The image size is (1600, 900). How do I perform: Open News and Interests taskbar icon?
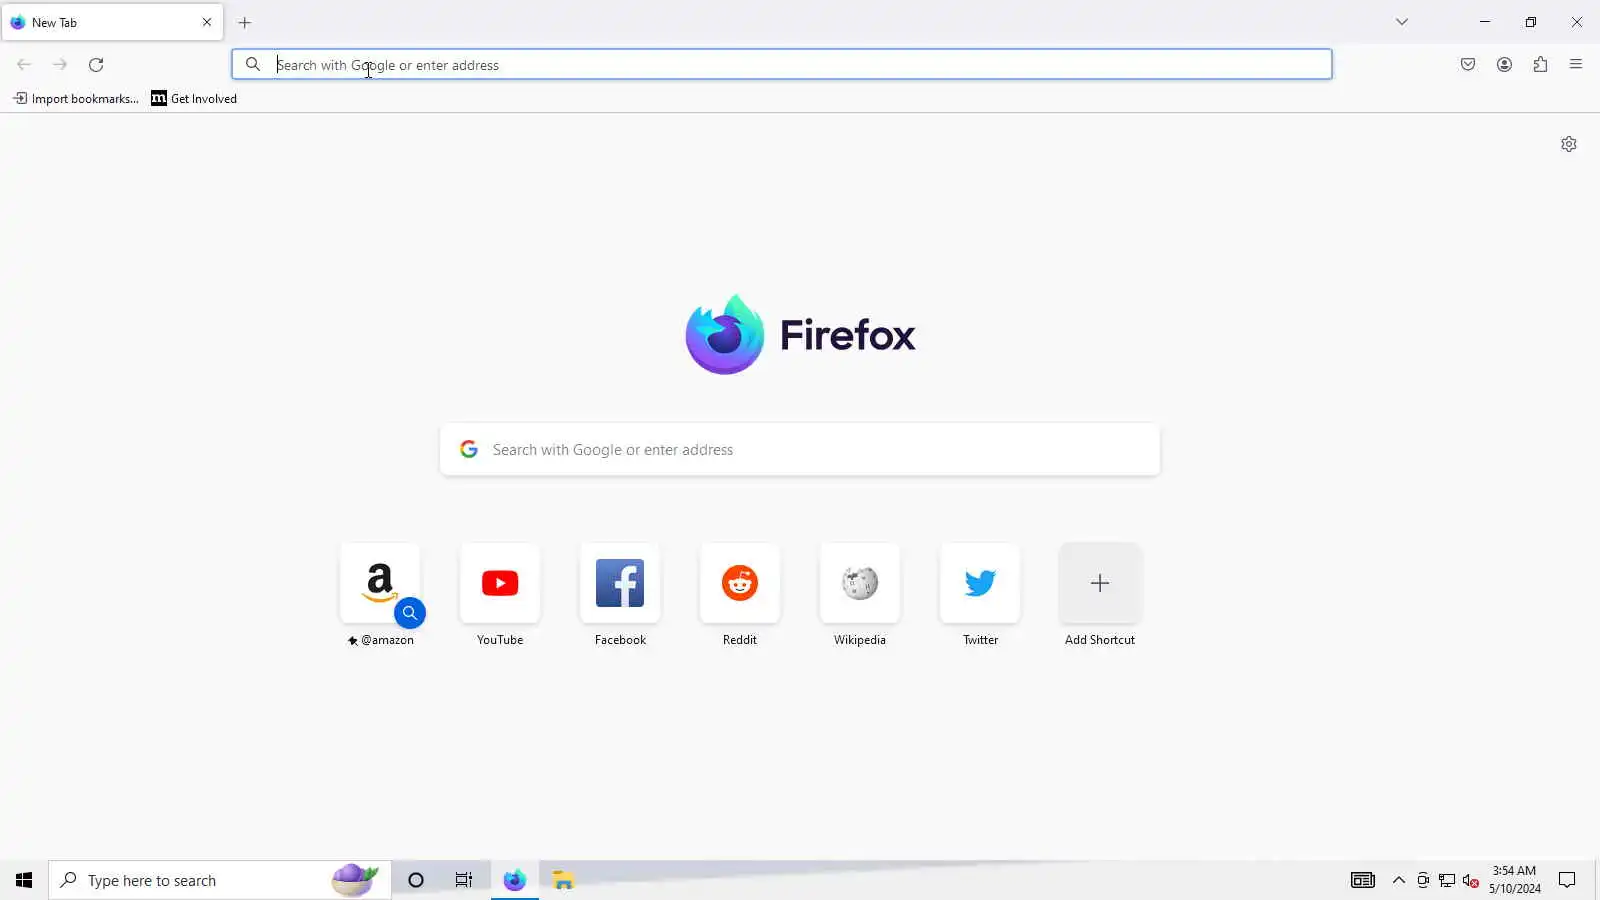pyautogui.click(x=1363, y=880)
